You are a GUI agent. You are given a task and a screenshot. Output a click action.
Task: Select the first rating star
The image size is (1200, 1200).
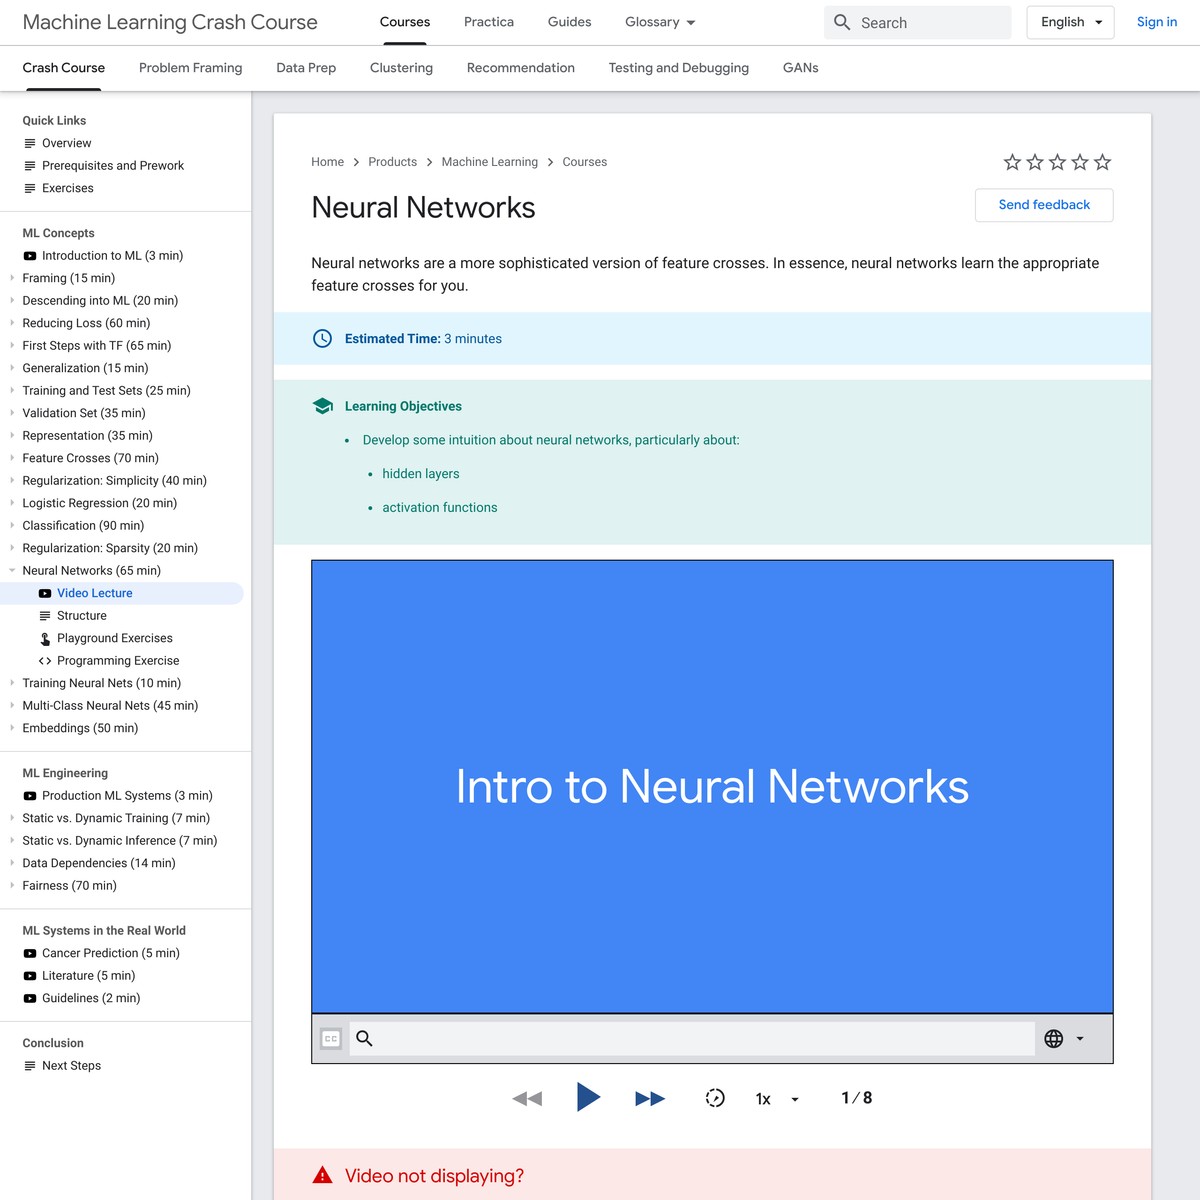click(x=1012, y=161)
